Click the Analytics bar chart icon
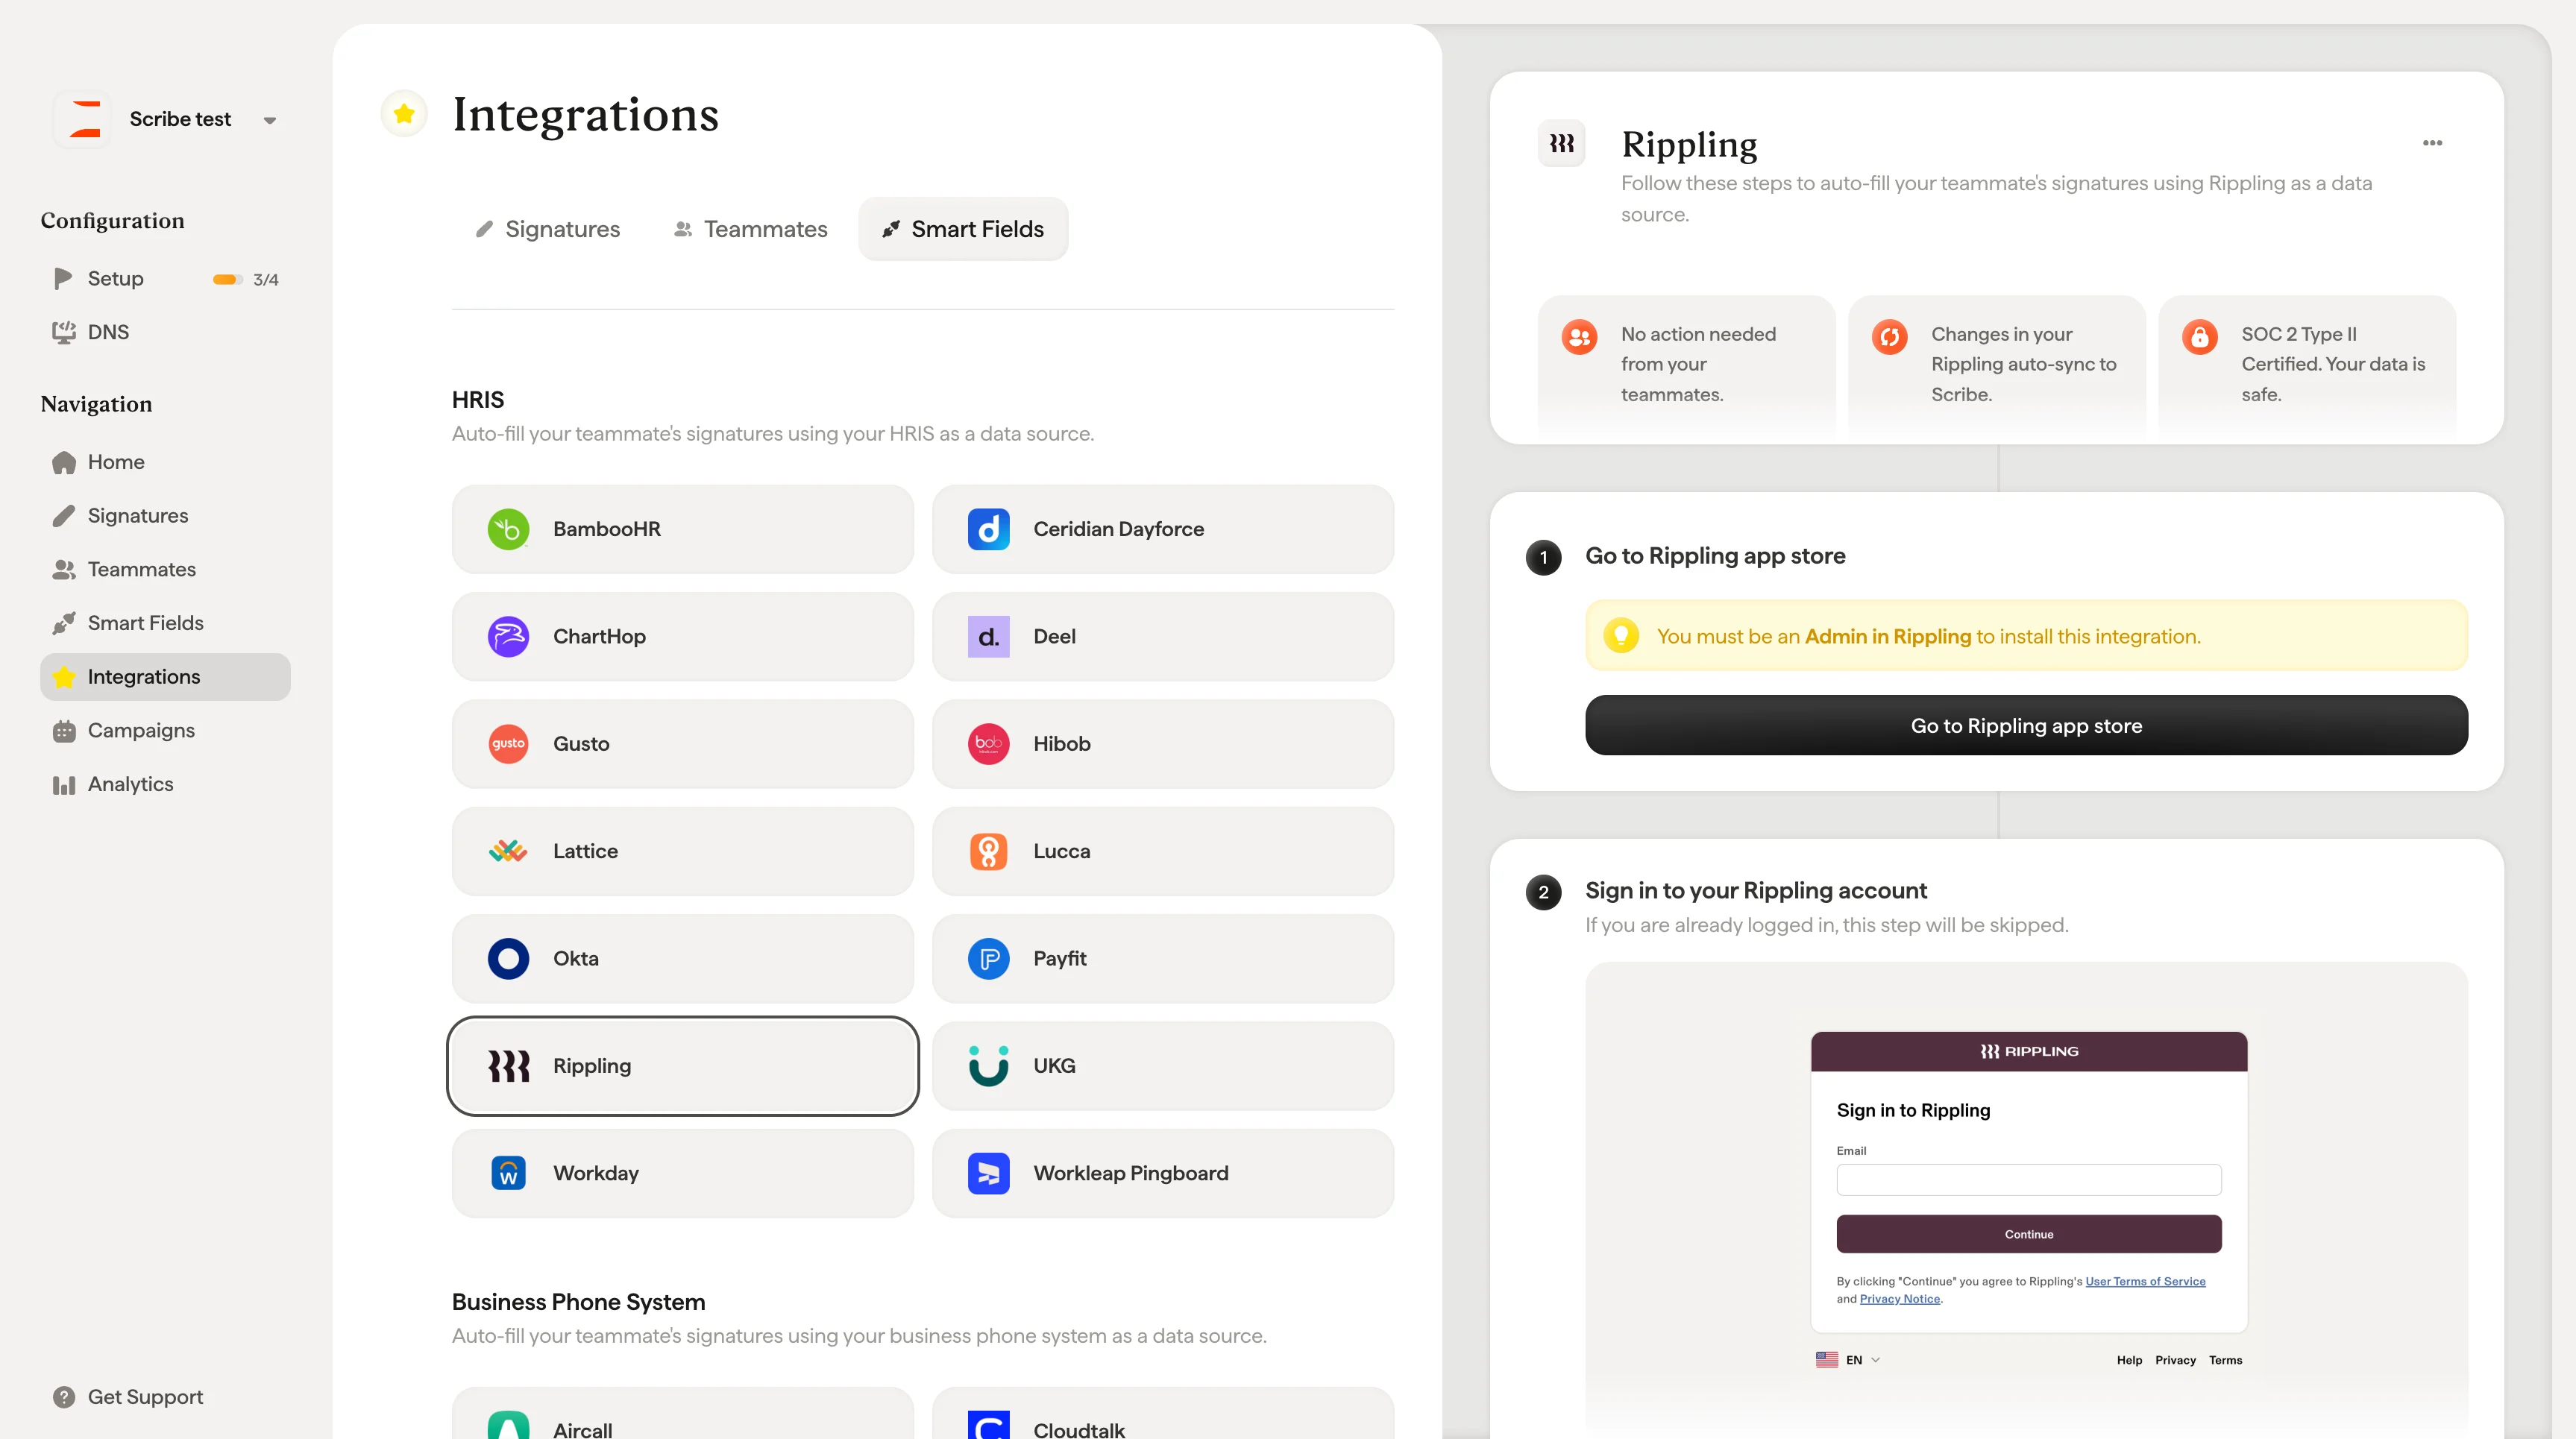Viewport: 2576px width, 1439px height. click(64, 785)
